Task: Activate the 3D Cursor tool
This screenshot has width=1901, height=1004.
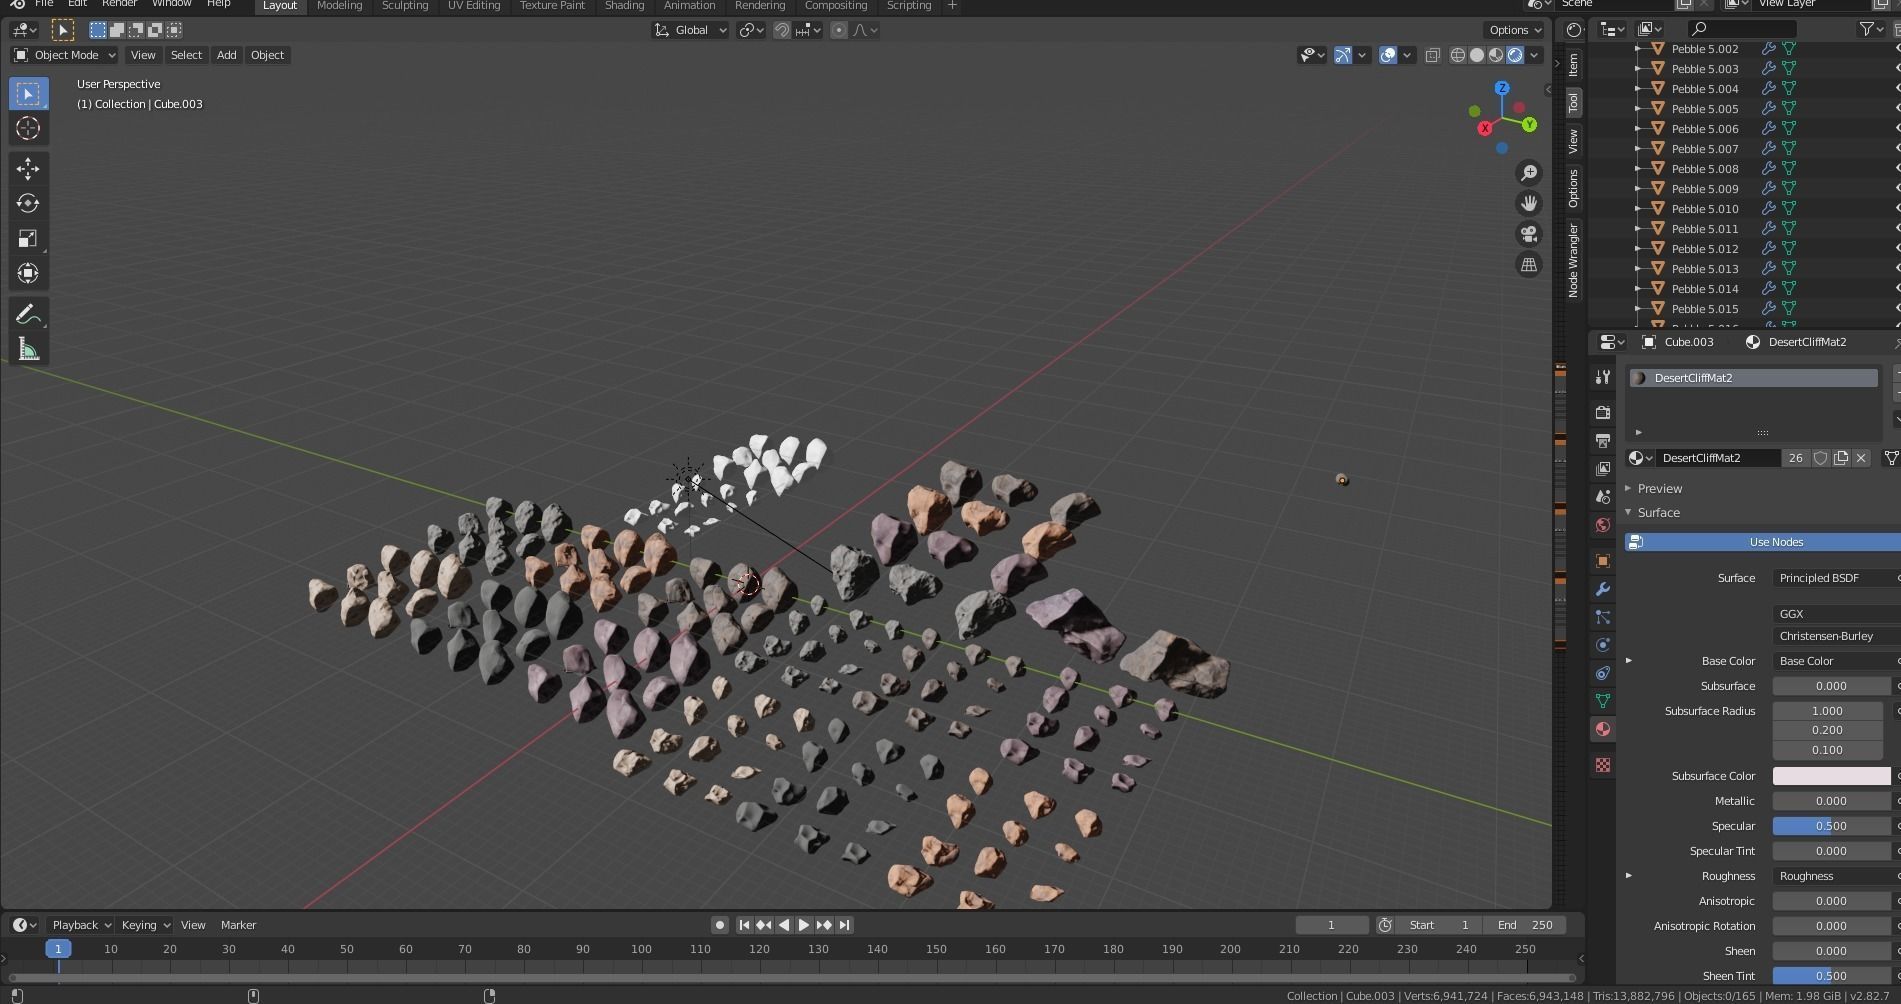Action: (28, 128)
